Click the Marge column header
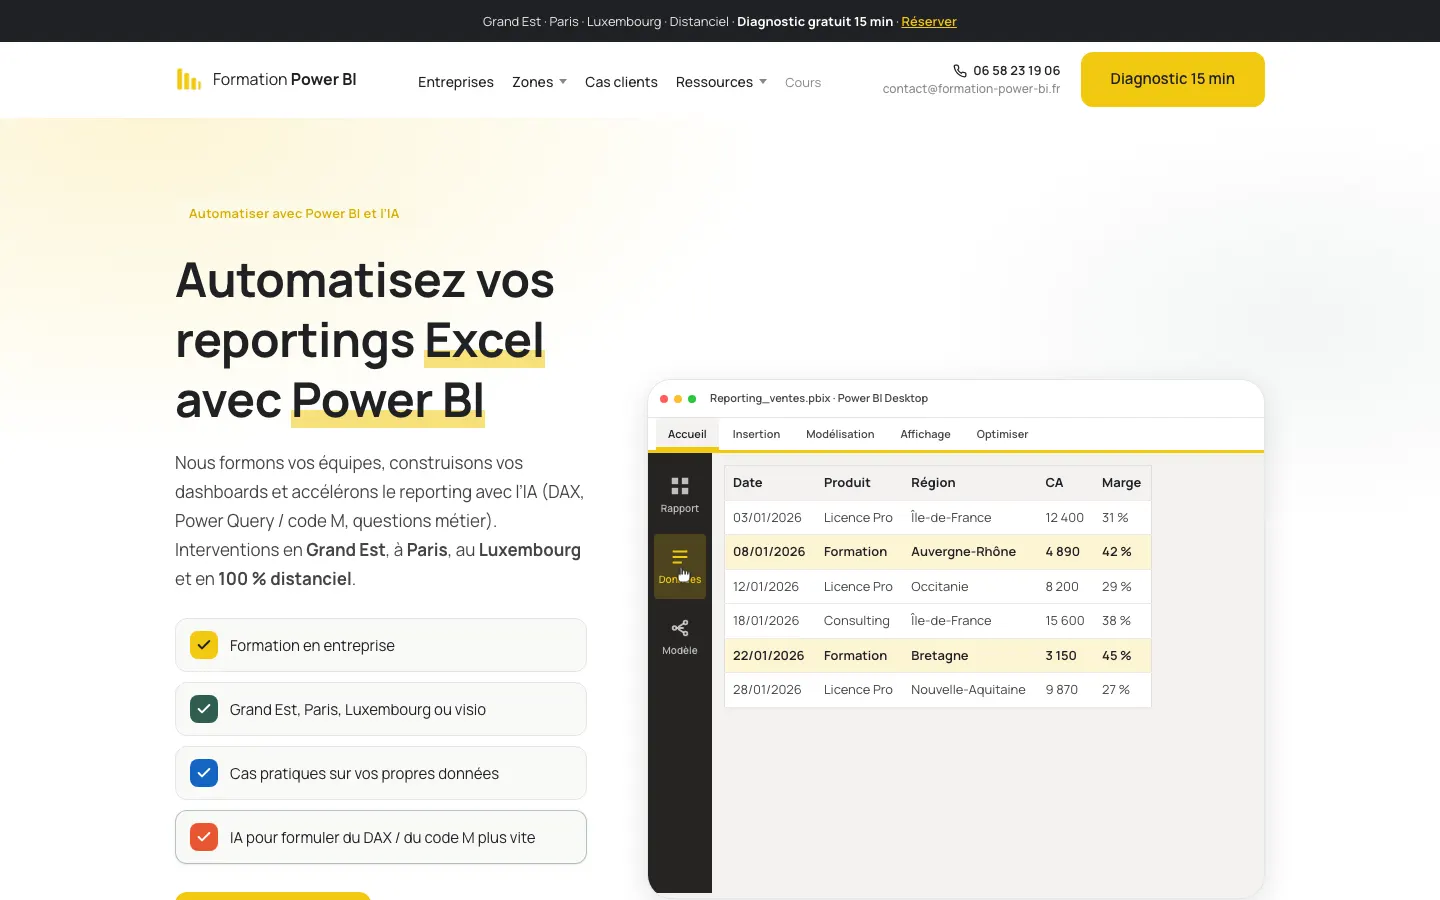Viewport: 1440px width, 900px height. (x=1121, y=482)
